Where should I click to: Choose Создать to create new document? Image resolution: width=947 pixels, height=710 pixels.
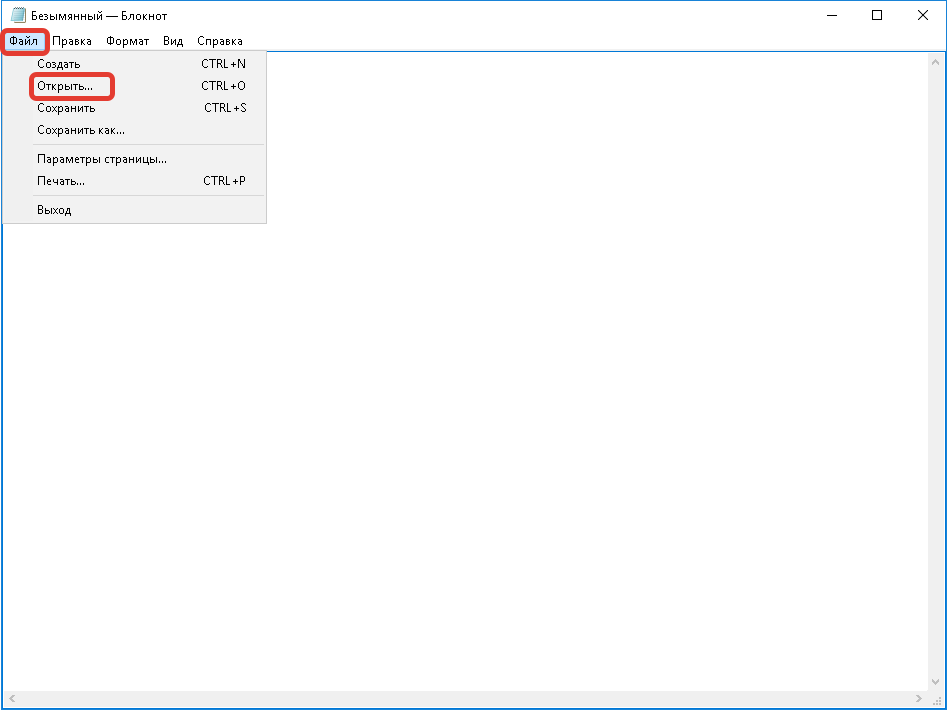coord(59,64)
